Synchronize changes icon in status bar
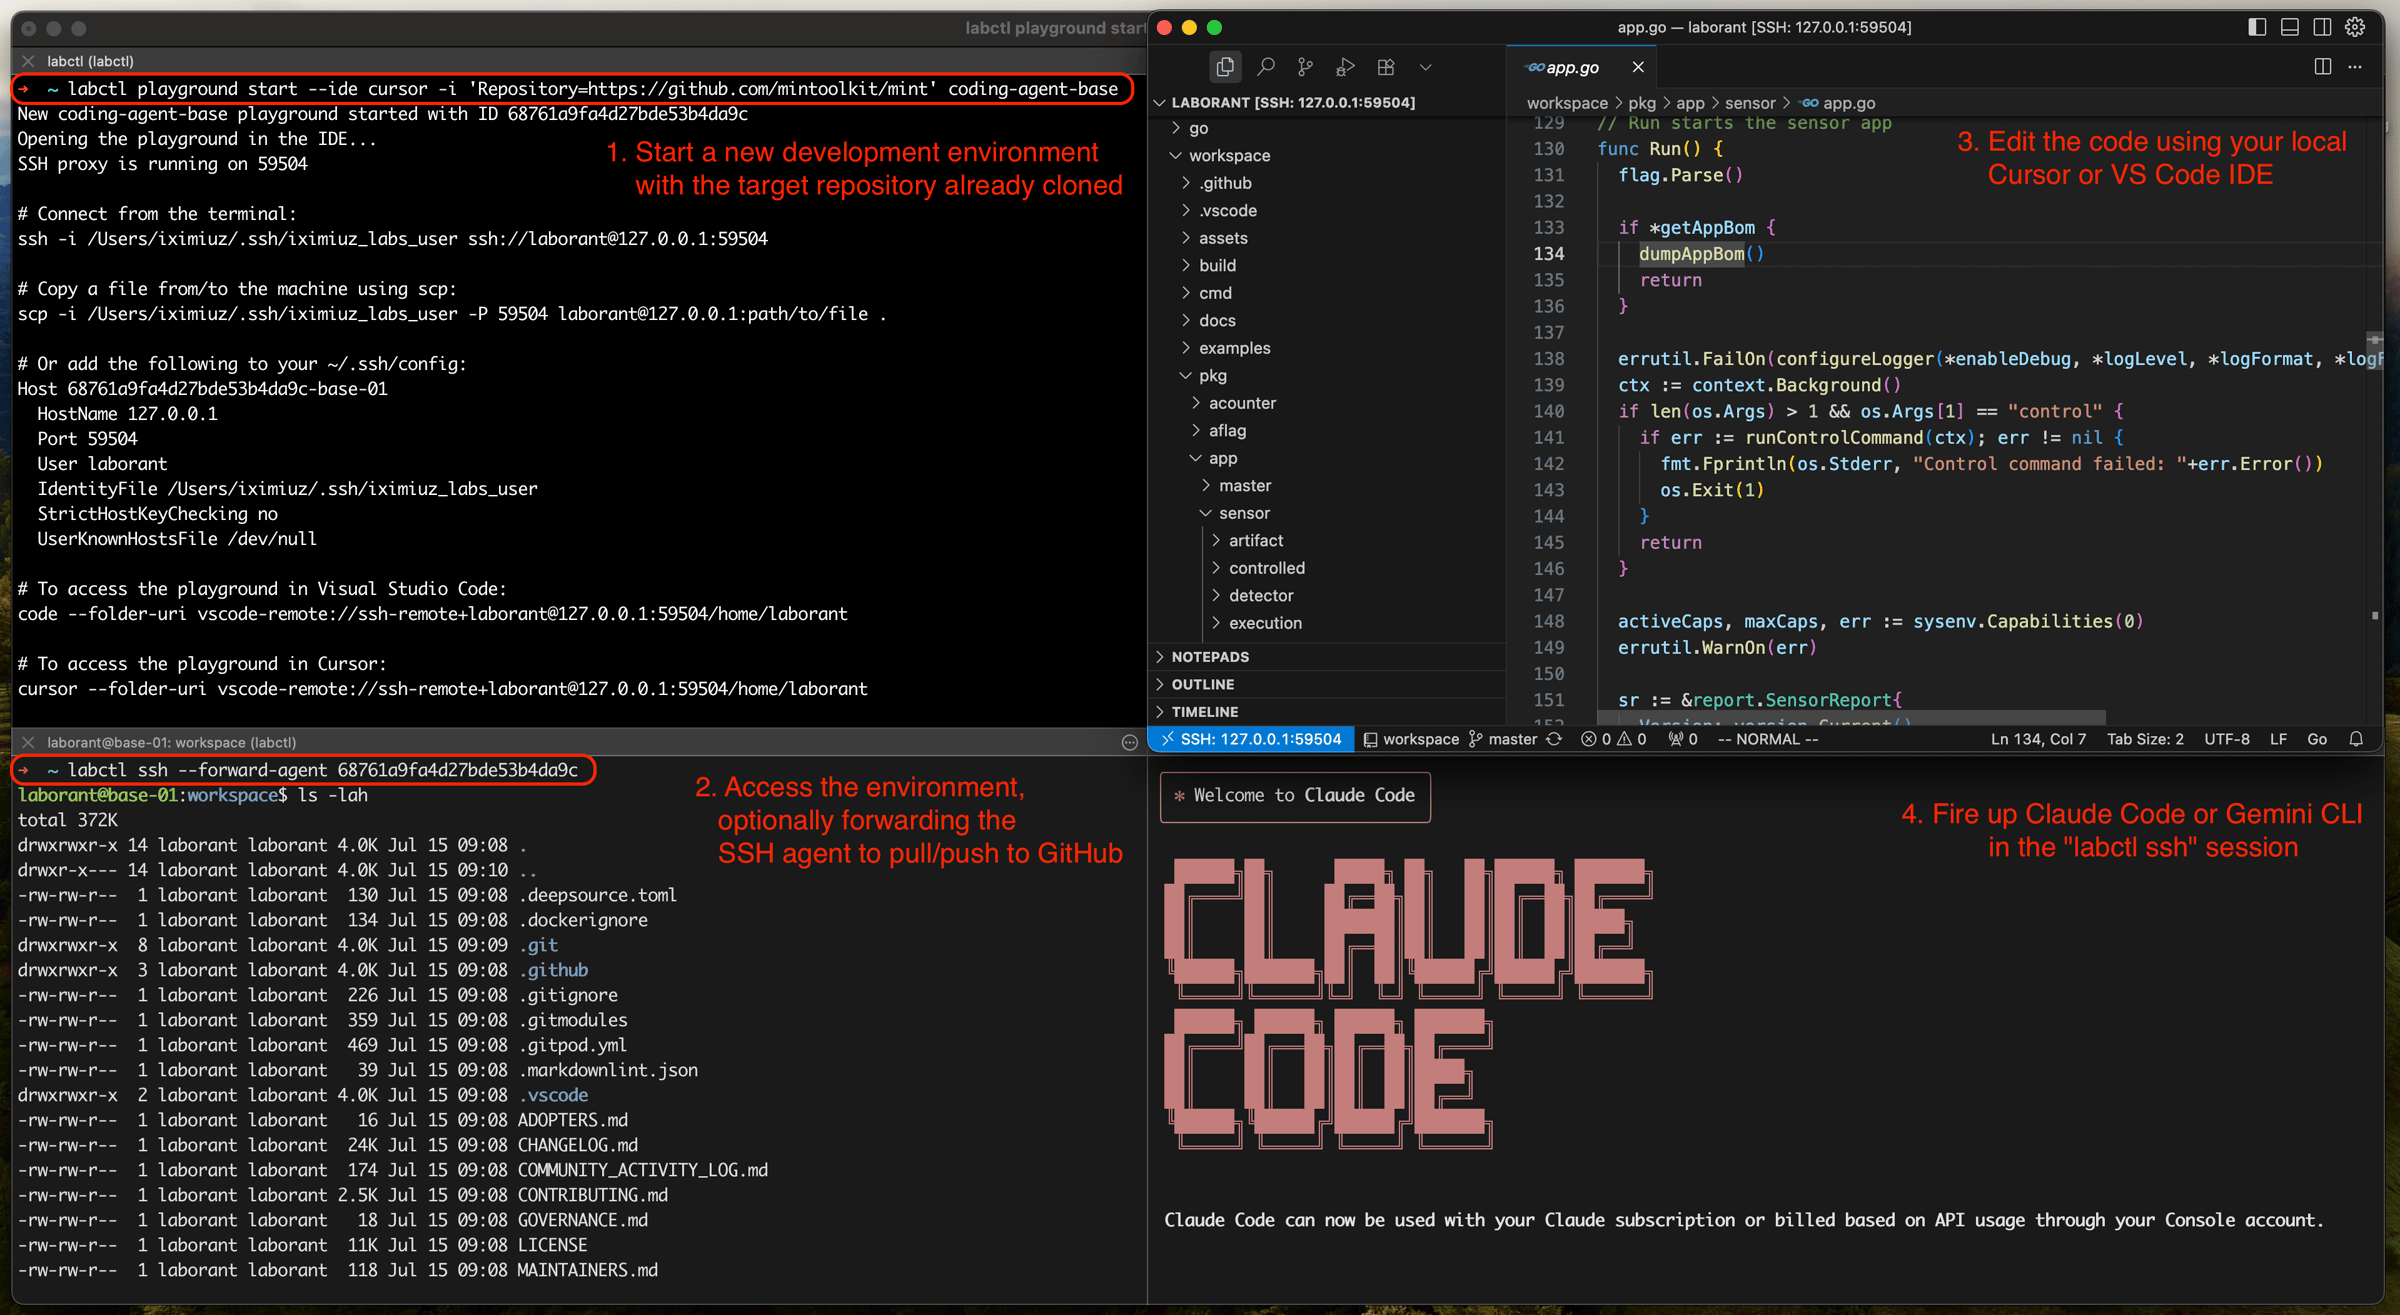This screenshot has height=1315, width=2400. (1554, 739)
